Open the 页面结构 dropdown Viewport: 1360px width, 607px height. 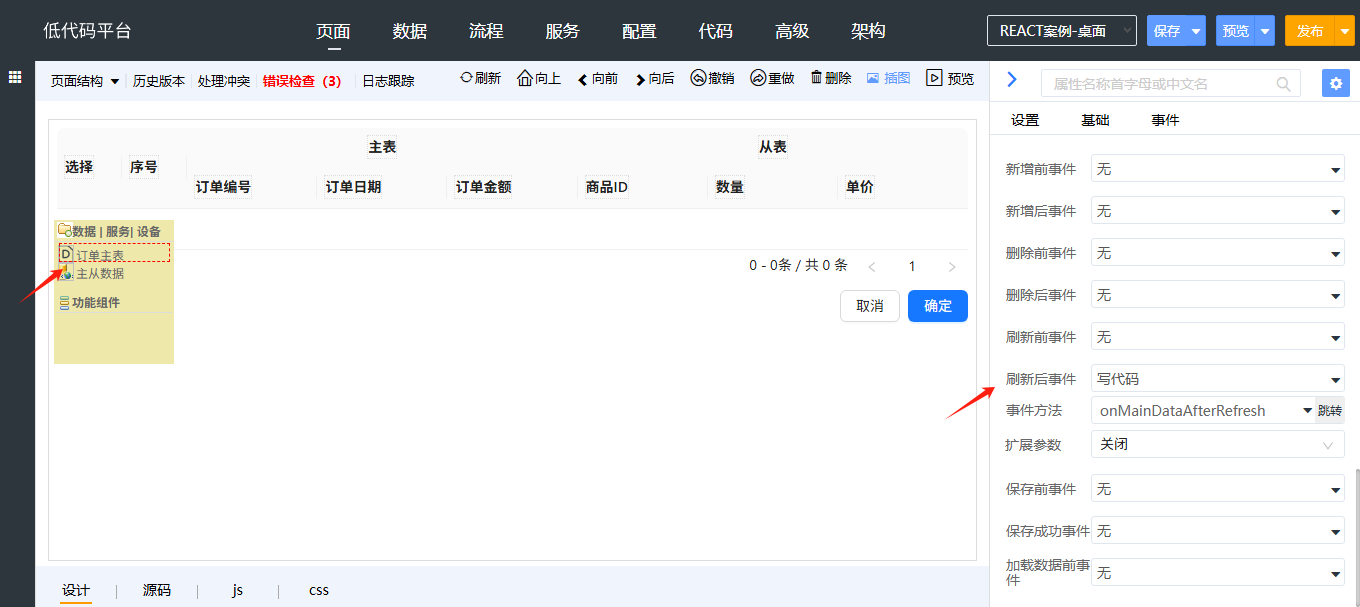pos(85,81)
